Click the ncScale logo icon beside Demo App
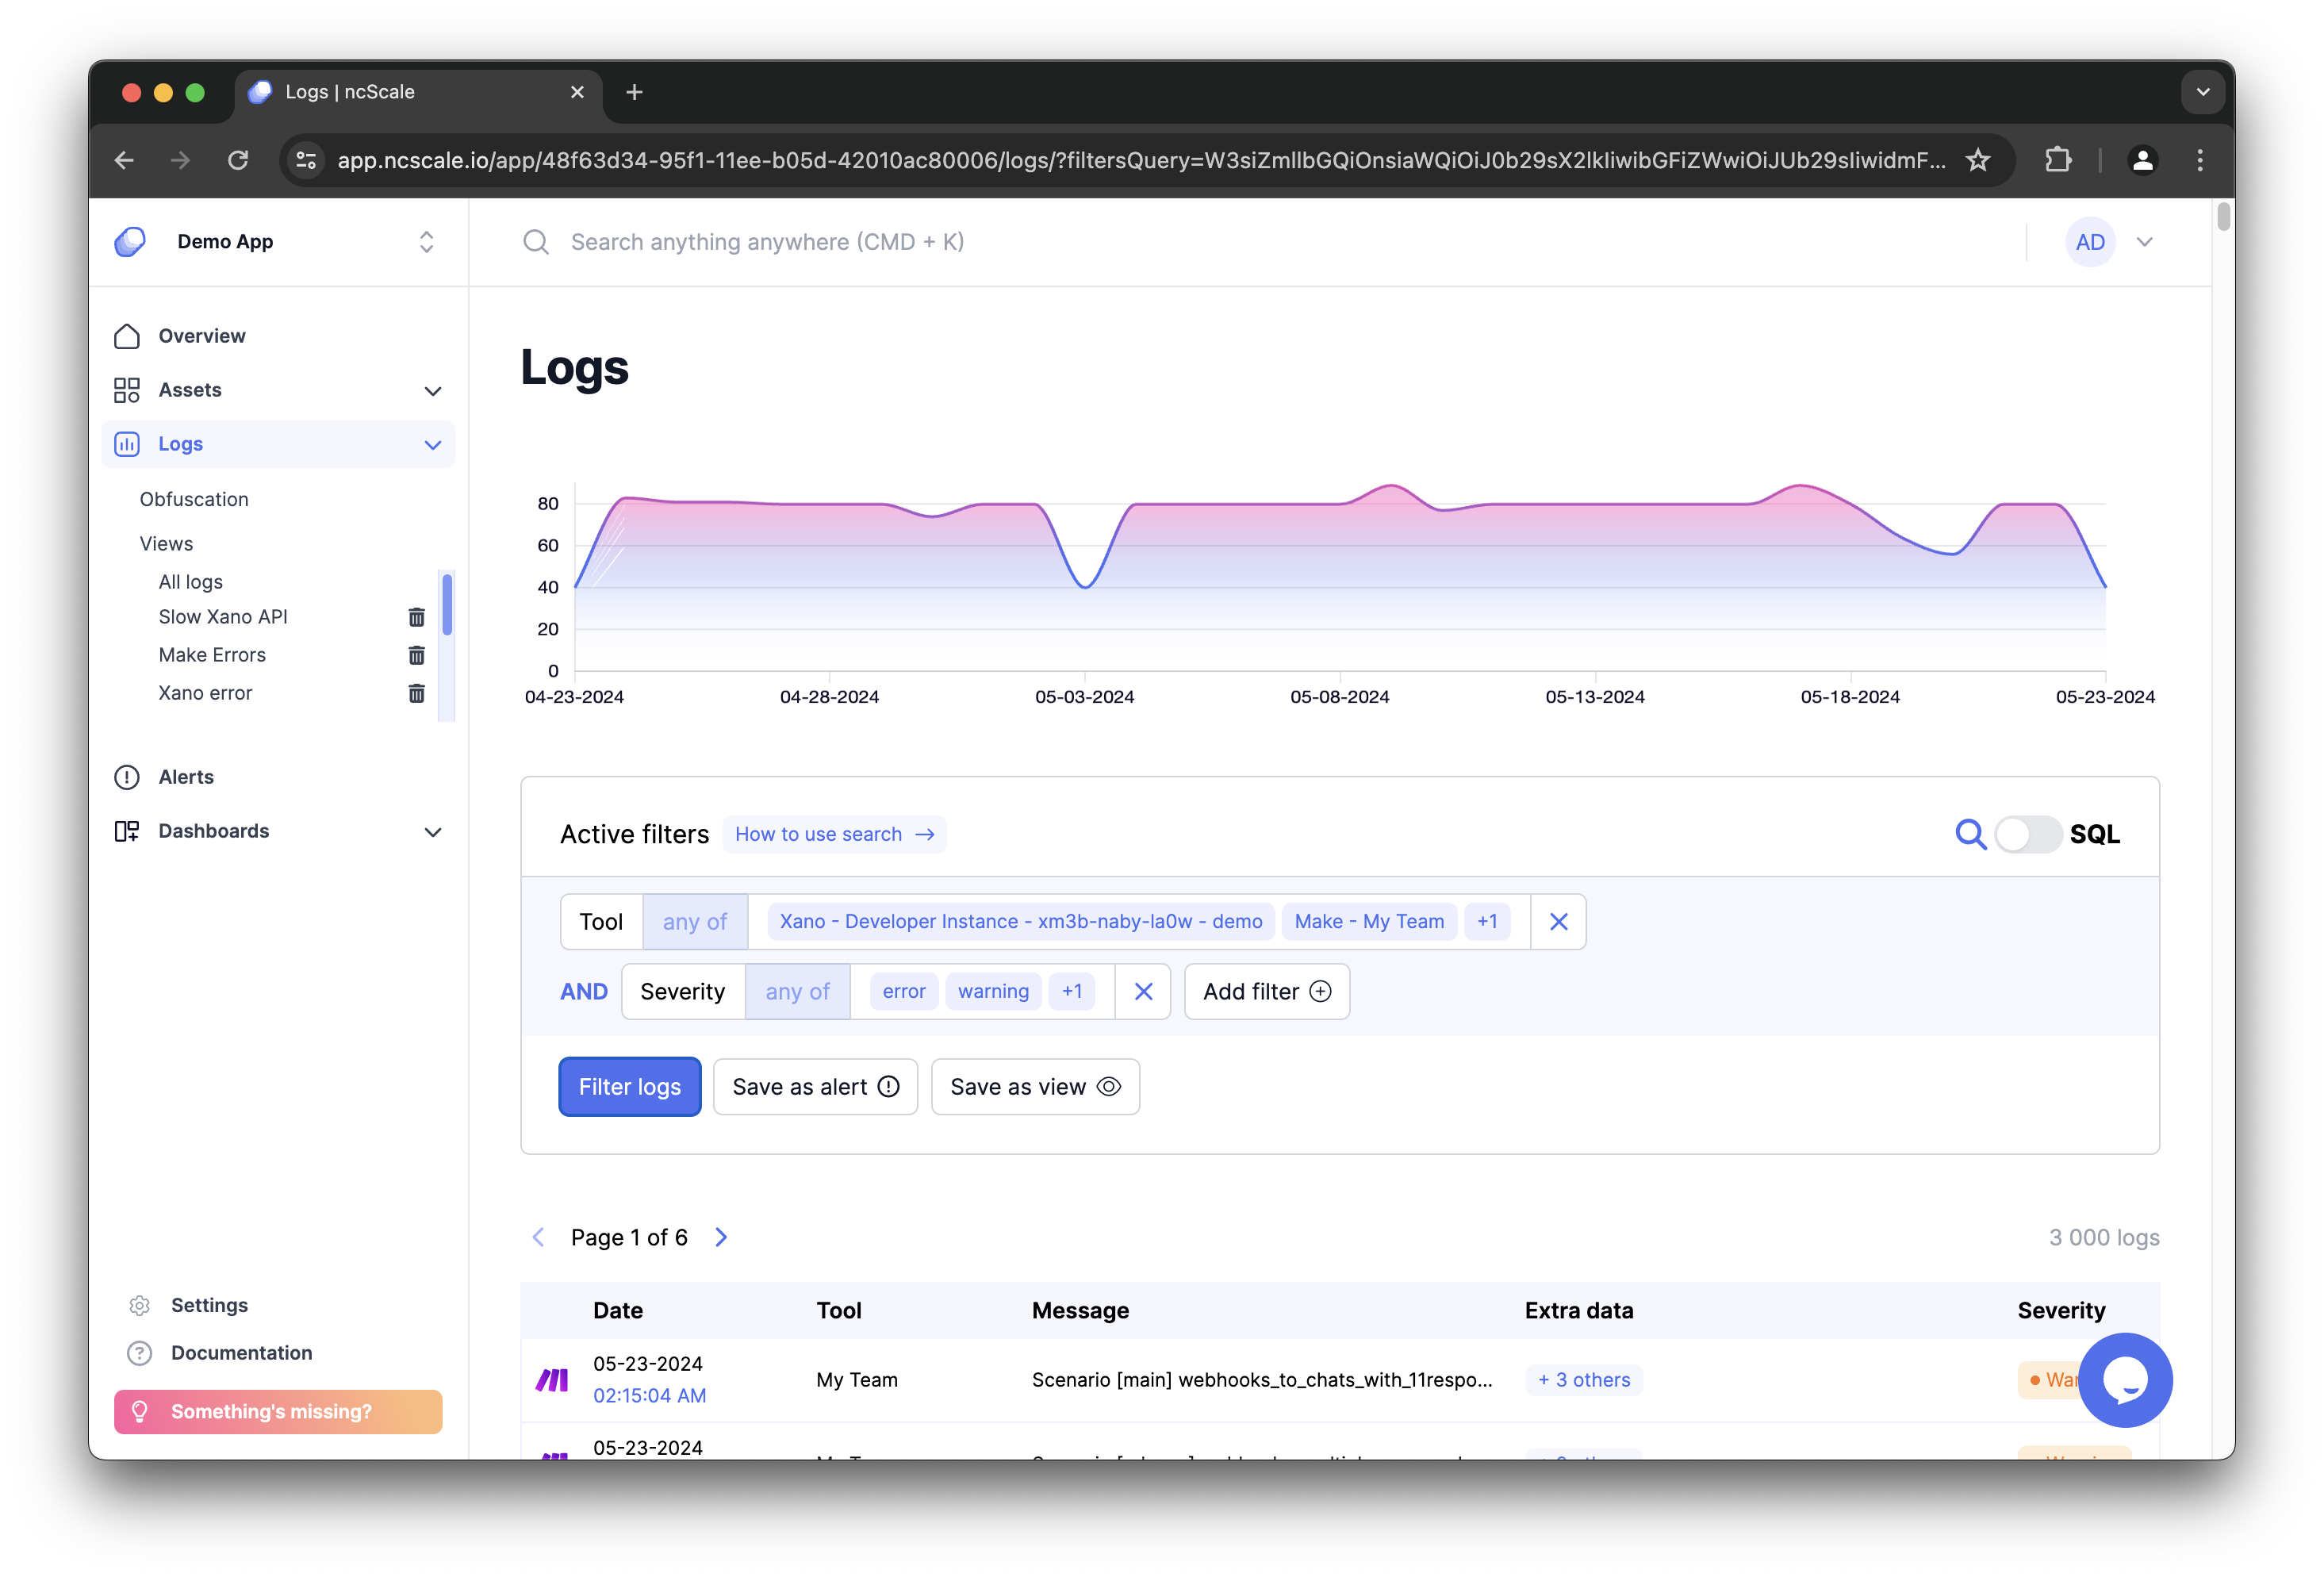This screenshot has width=2324, height=1577. click(x=130, y=242)
